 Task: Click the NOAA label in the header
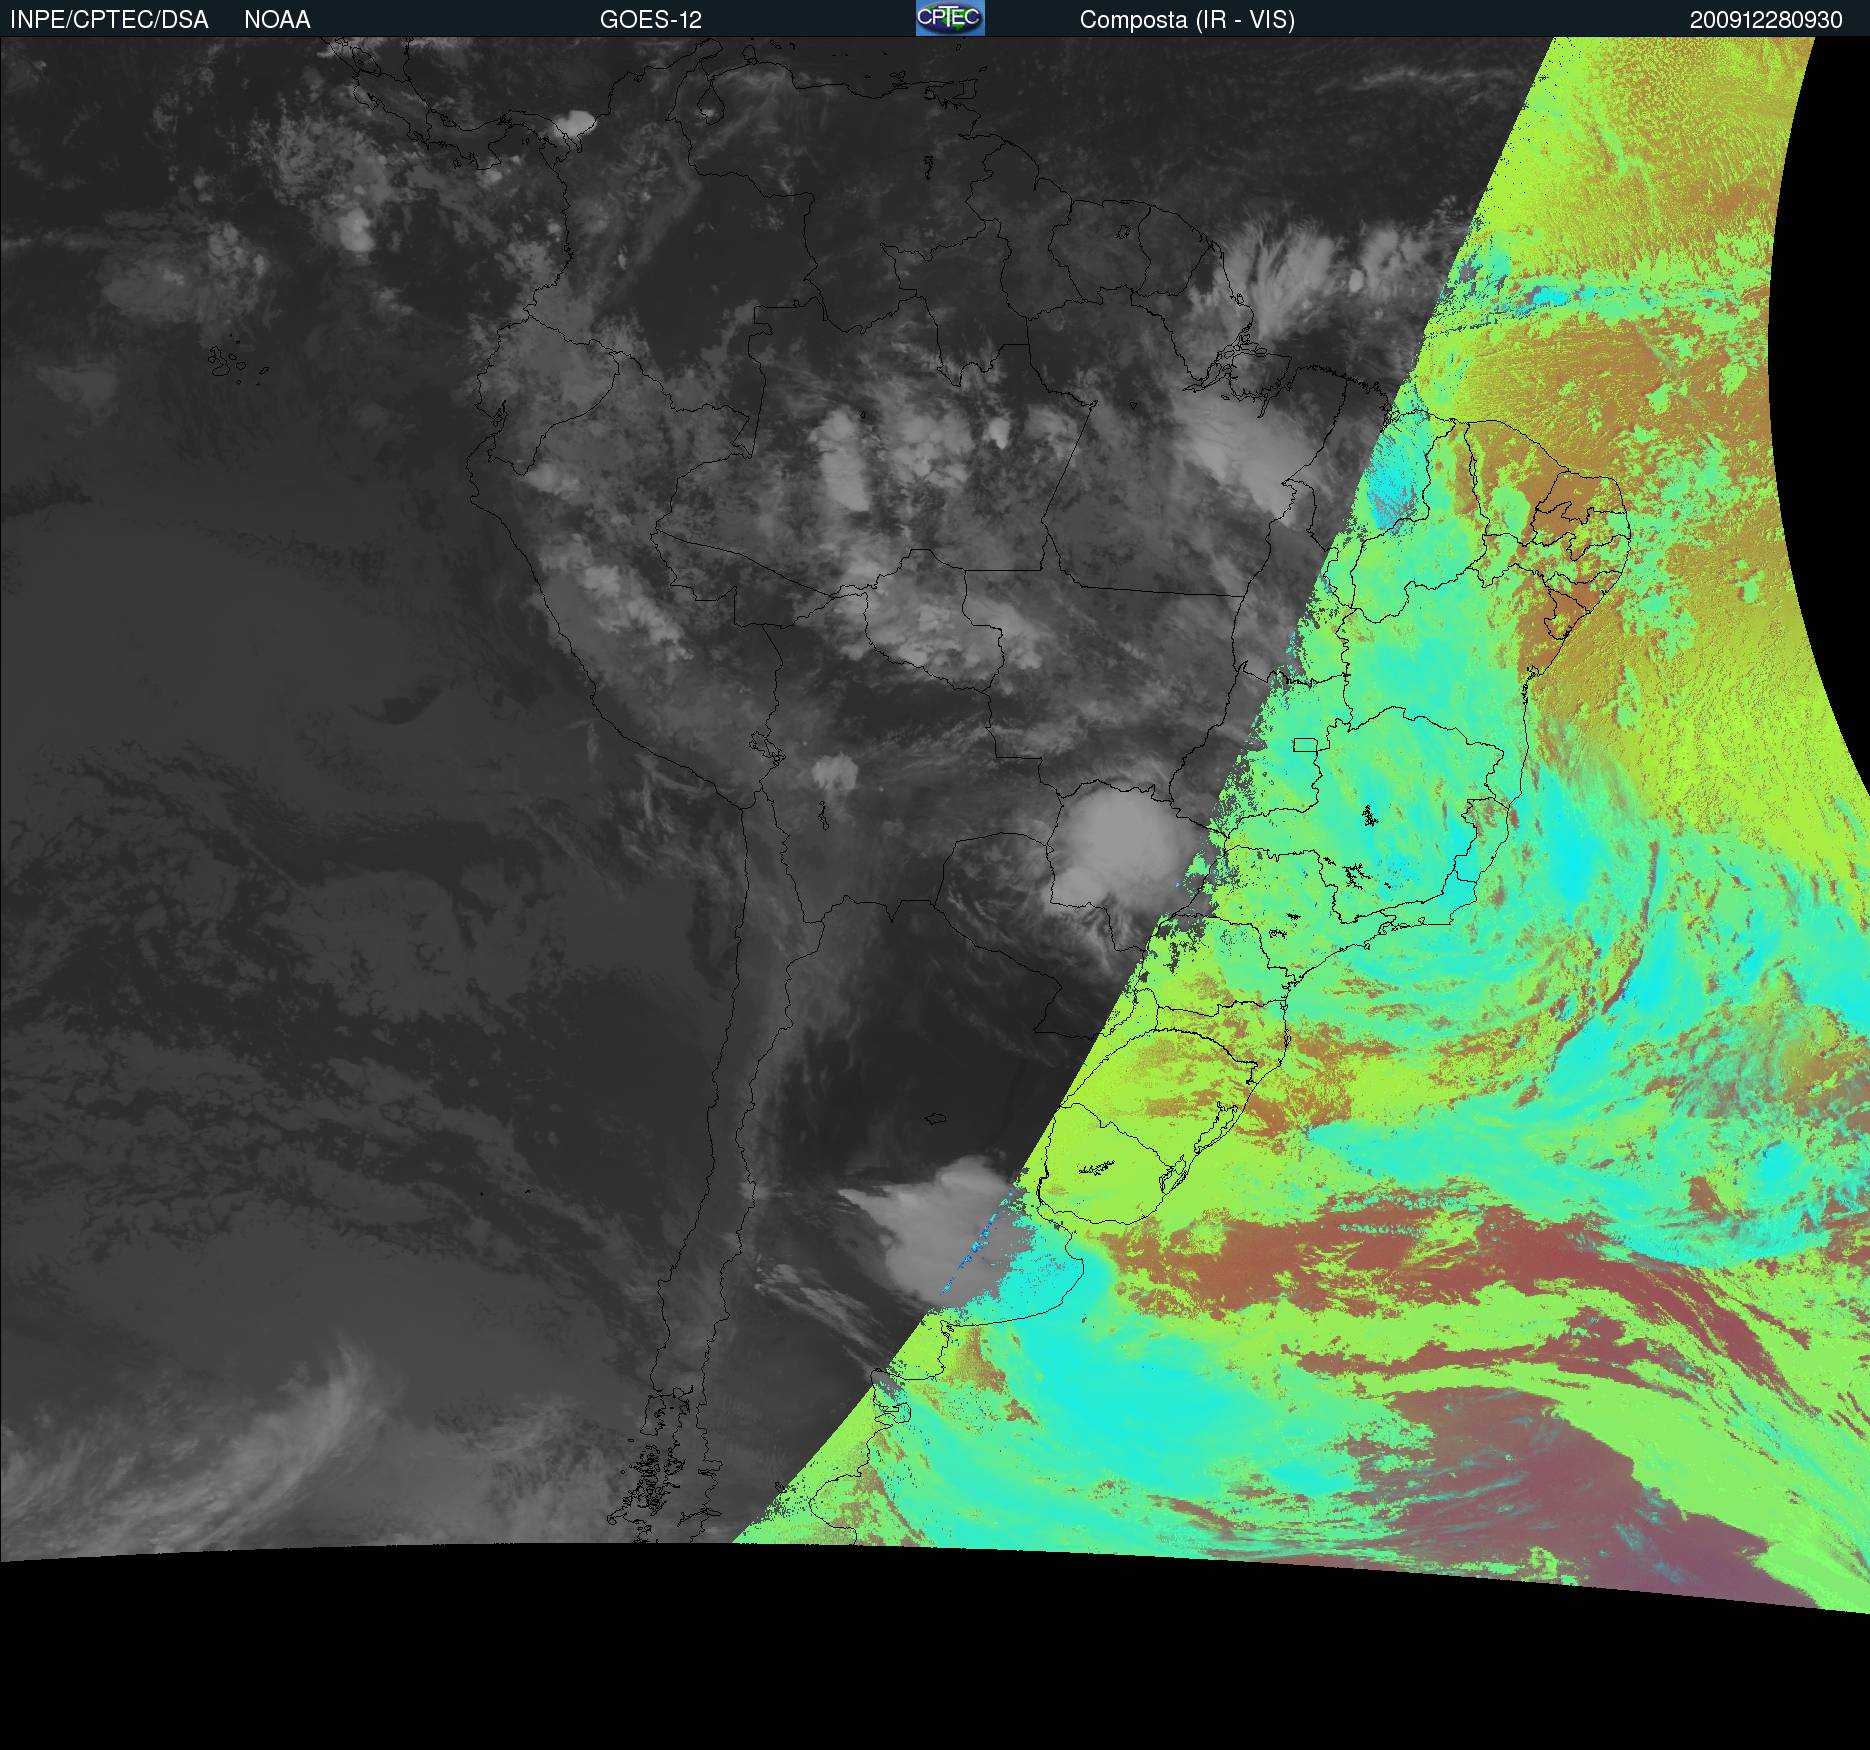pos(277,20)
